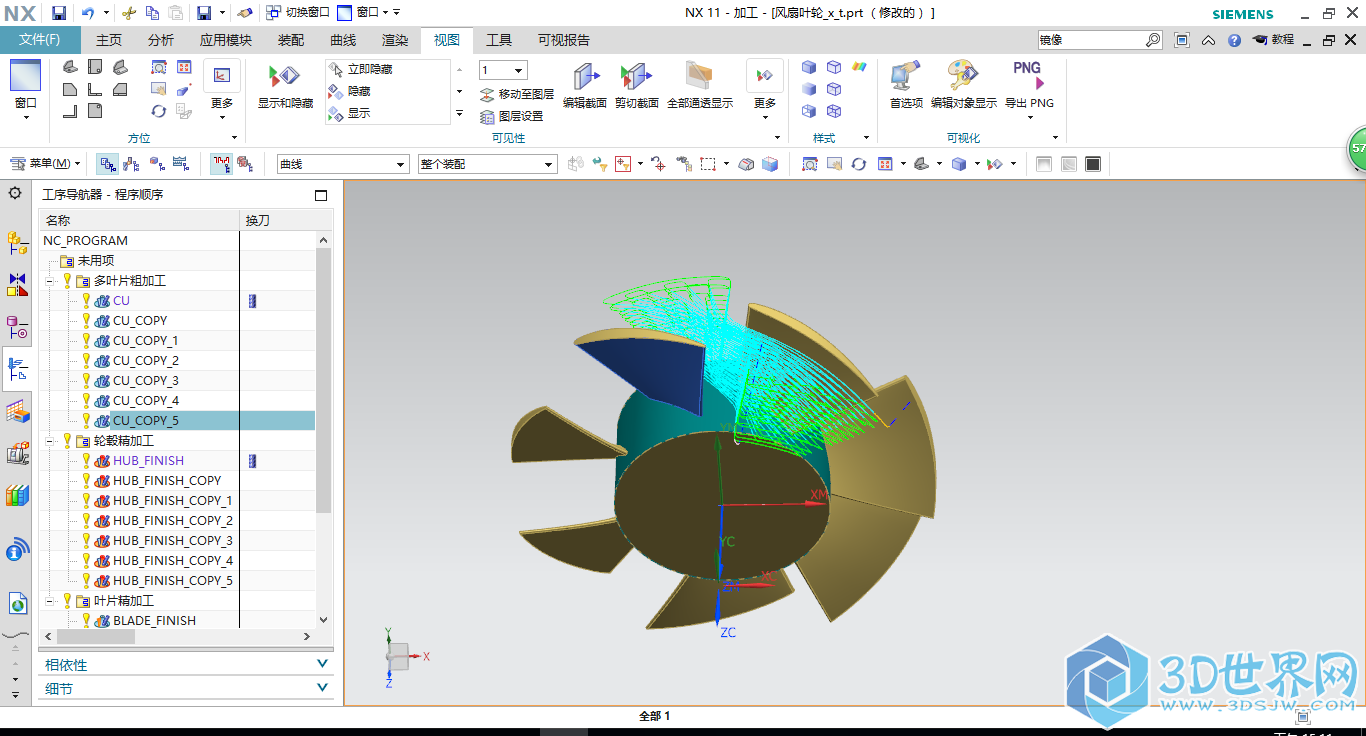
Task: Open the Assembly Navigator sidebar icon
Action: tap(17, 241)
